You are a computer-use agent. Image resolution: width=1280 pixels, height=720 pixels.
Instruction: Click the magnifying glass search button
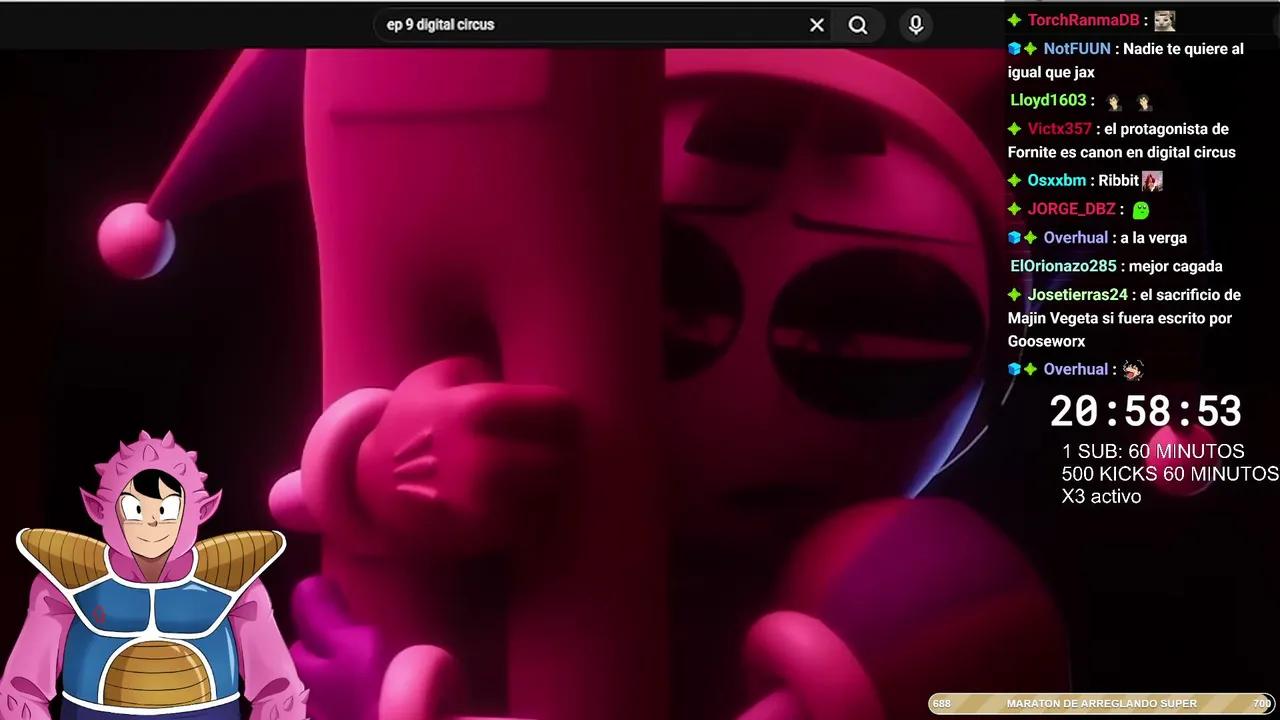[x=858, y=25]
